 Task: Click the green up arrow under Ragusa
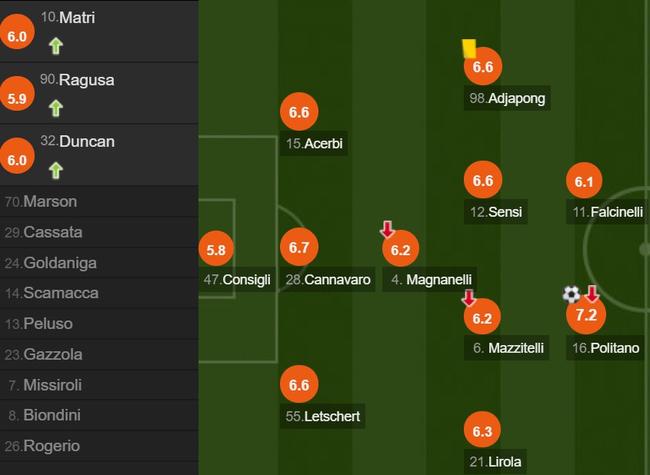click(x=56, y=108)
